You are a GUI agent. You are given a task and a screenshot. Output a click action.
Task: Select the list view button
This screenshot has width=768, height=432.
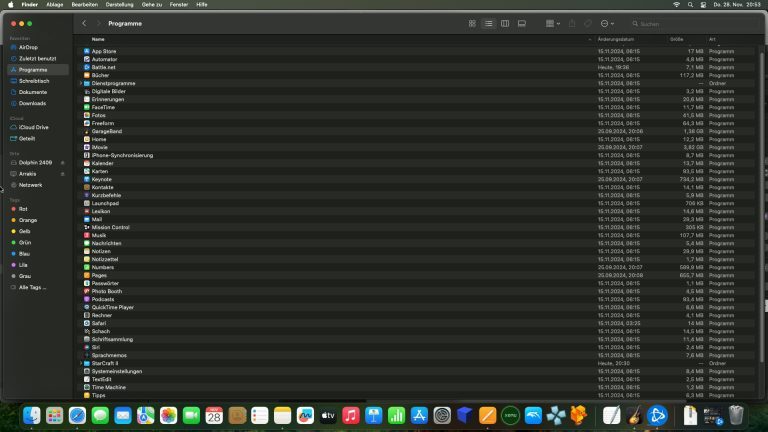pos(488,24)
